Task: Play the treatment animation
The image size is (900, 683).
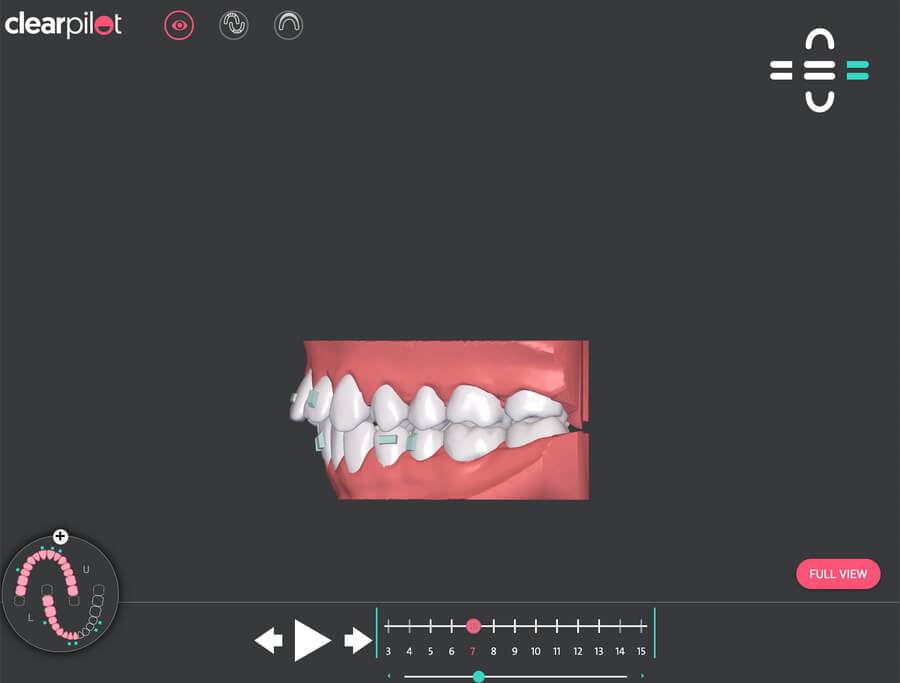Action: [x=312, y=640]
